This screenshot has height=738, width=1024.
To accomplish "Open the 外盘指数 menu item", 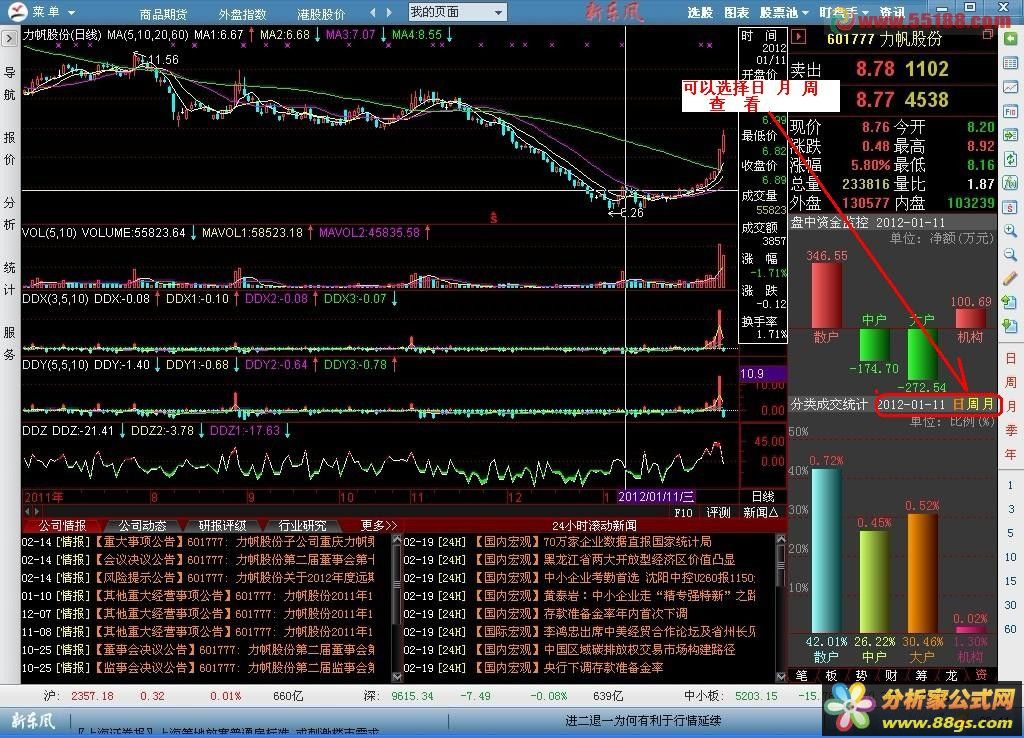I will [x=242, y=14].
